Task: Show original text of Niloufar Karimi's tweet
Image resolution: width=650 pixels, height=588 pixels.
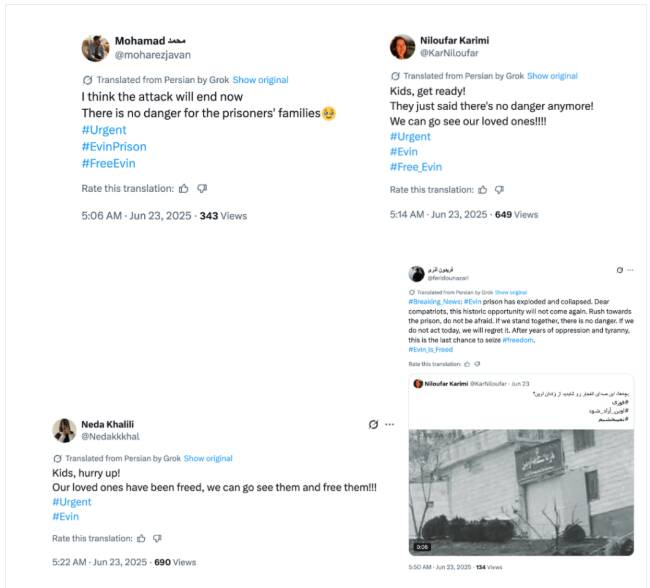Action: 552,76
